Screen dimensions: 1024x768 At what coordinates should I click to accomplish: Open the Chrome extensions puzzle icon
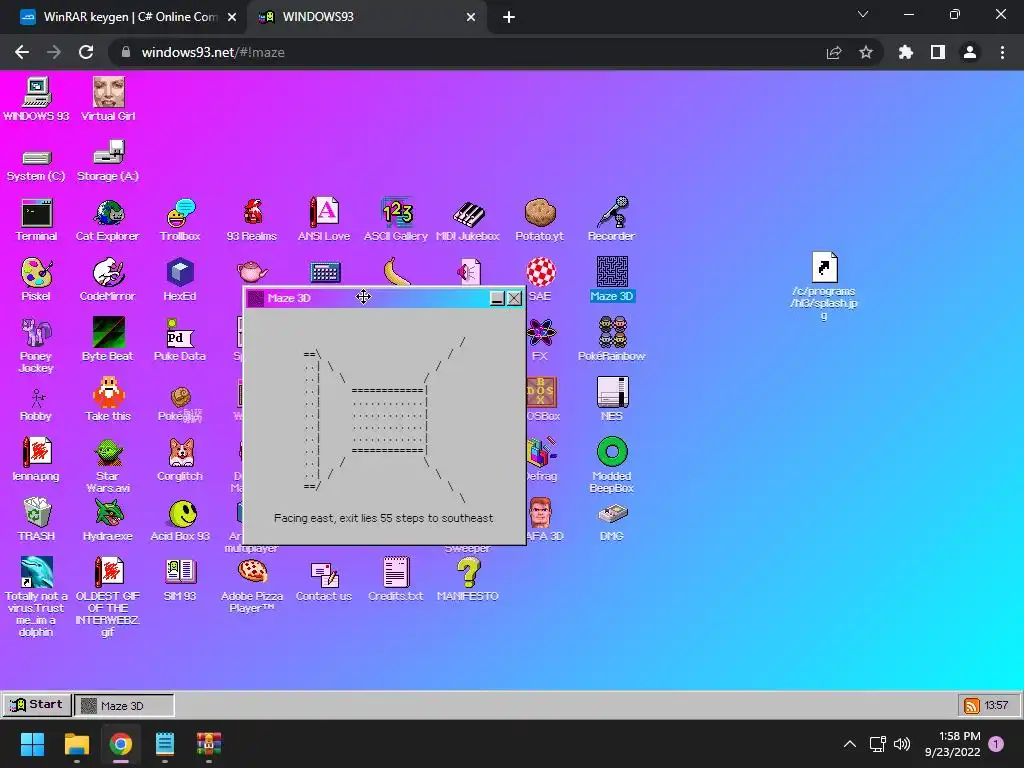906,52
